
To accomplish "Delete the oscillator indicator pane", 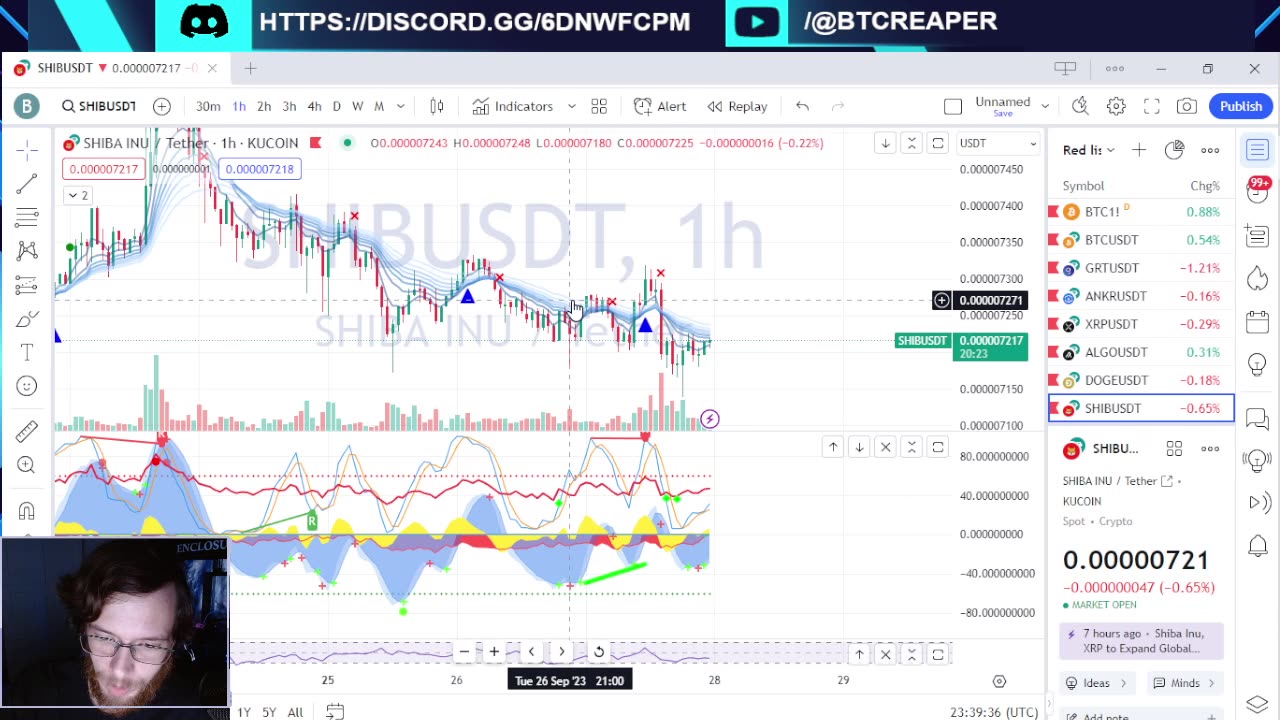I will click(x=885, y=447).
